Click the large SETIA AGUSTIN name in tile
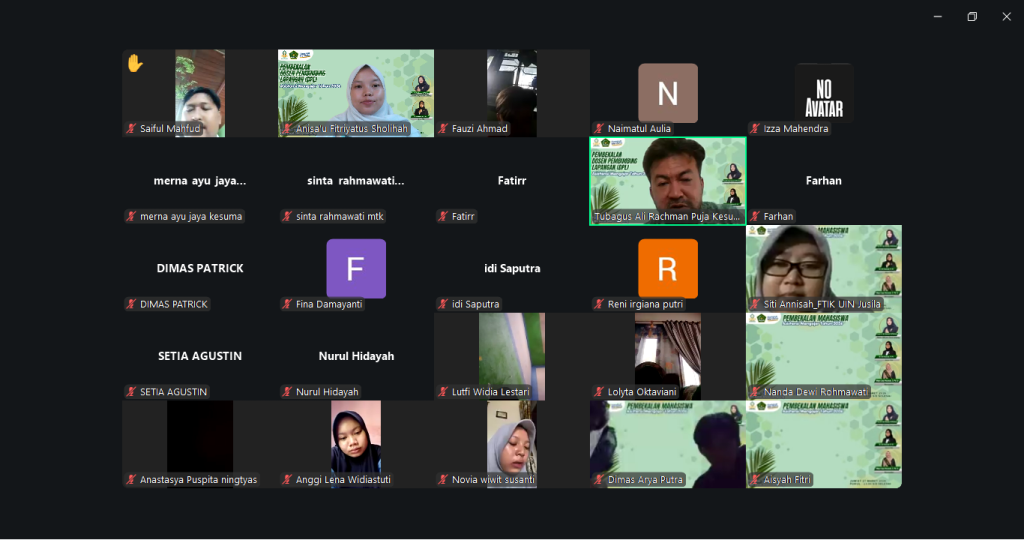The height and width of the screenshot is (540, 1024). point(199,356)
